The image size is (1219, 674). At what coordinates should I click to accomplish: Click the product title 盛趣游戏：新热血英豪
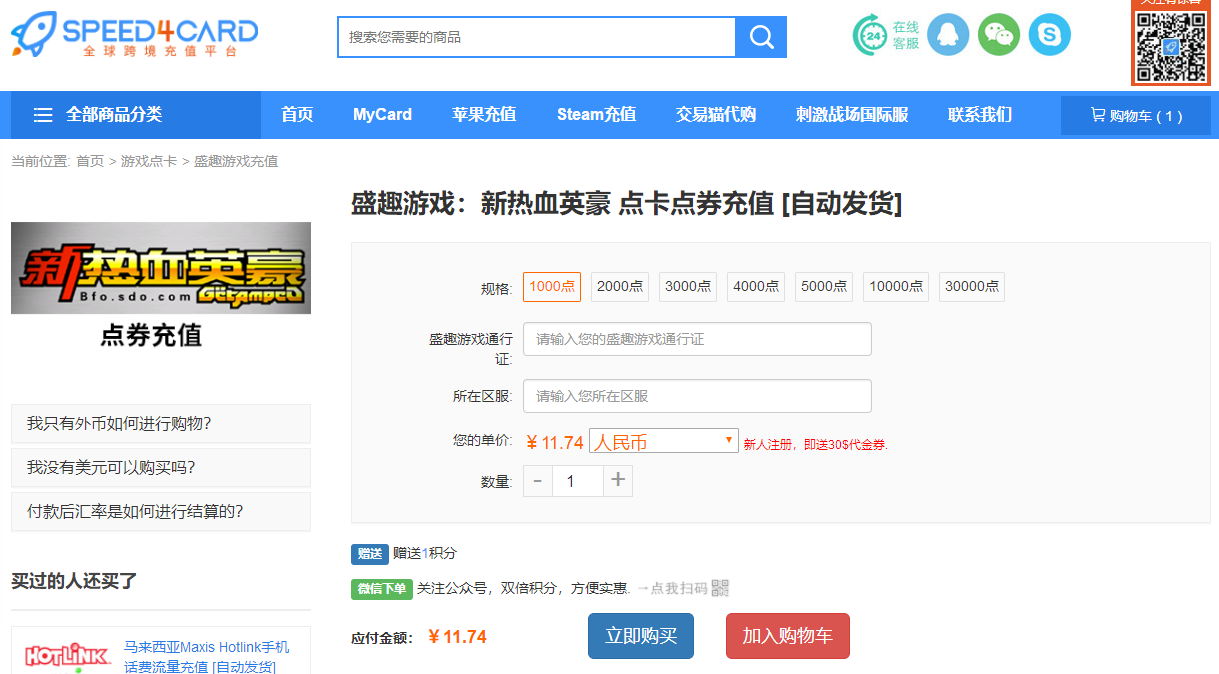tap(627, 204)
